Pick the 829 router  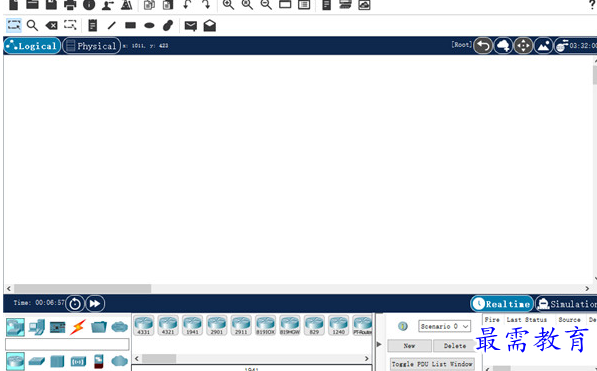click(314, 325)
